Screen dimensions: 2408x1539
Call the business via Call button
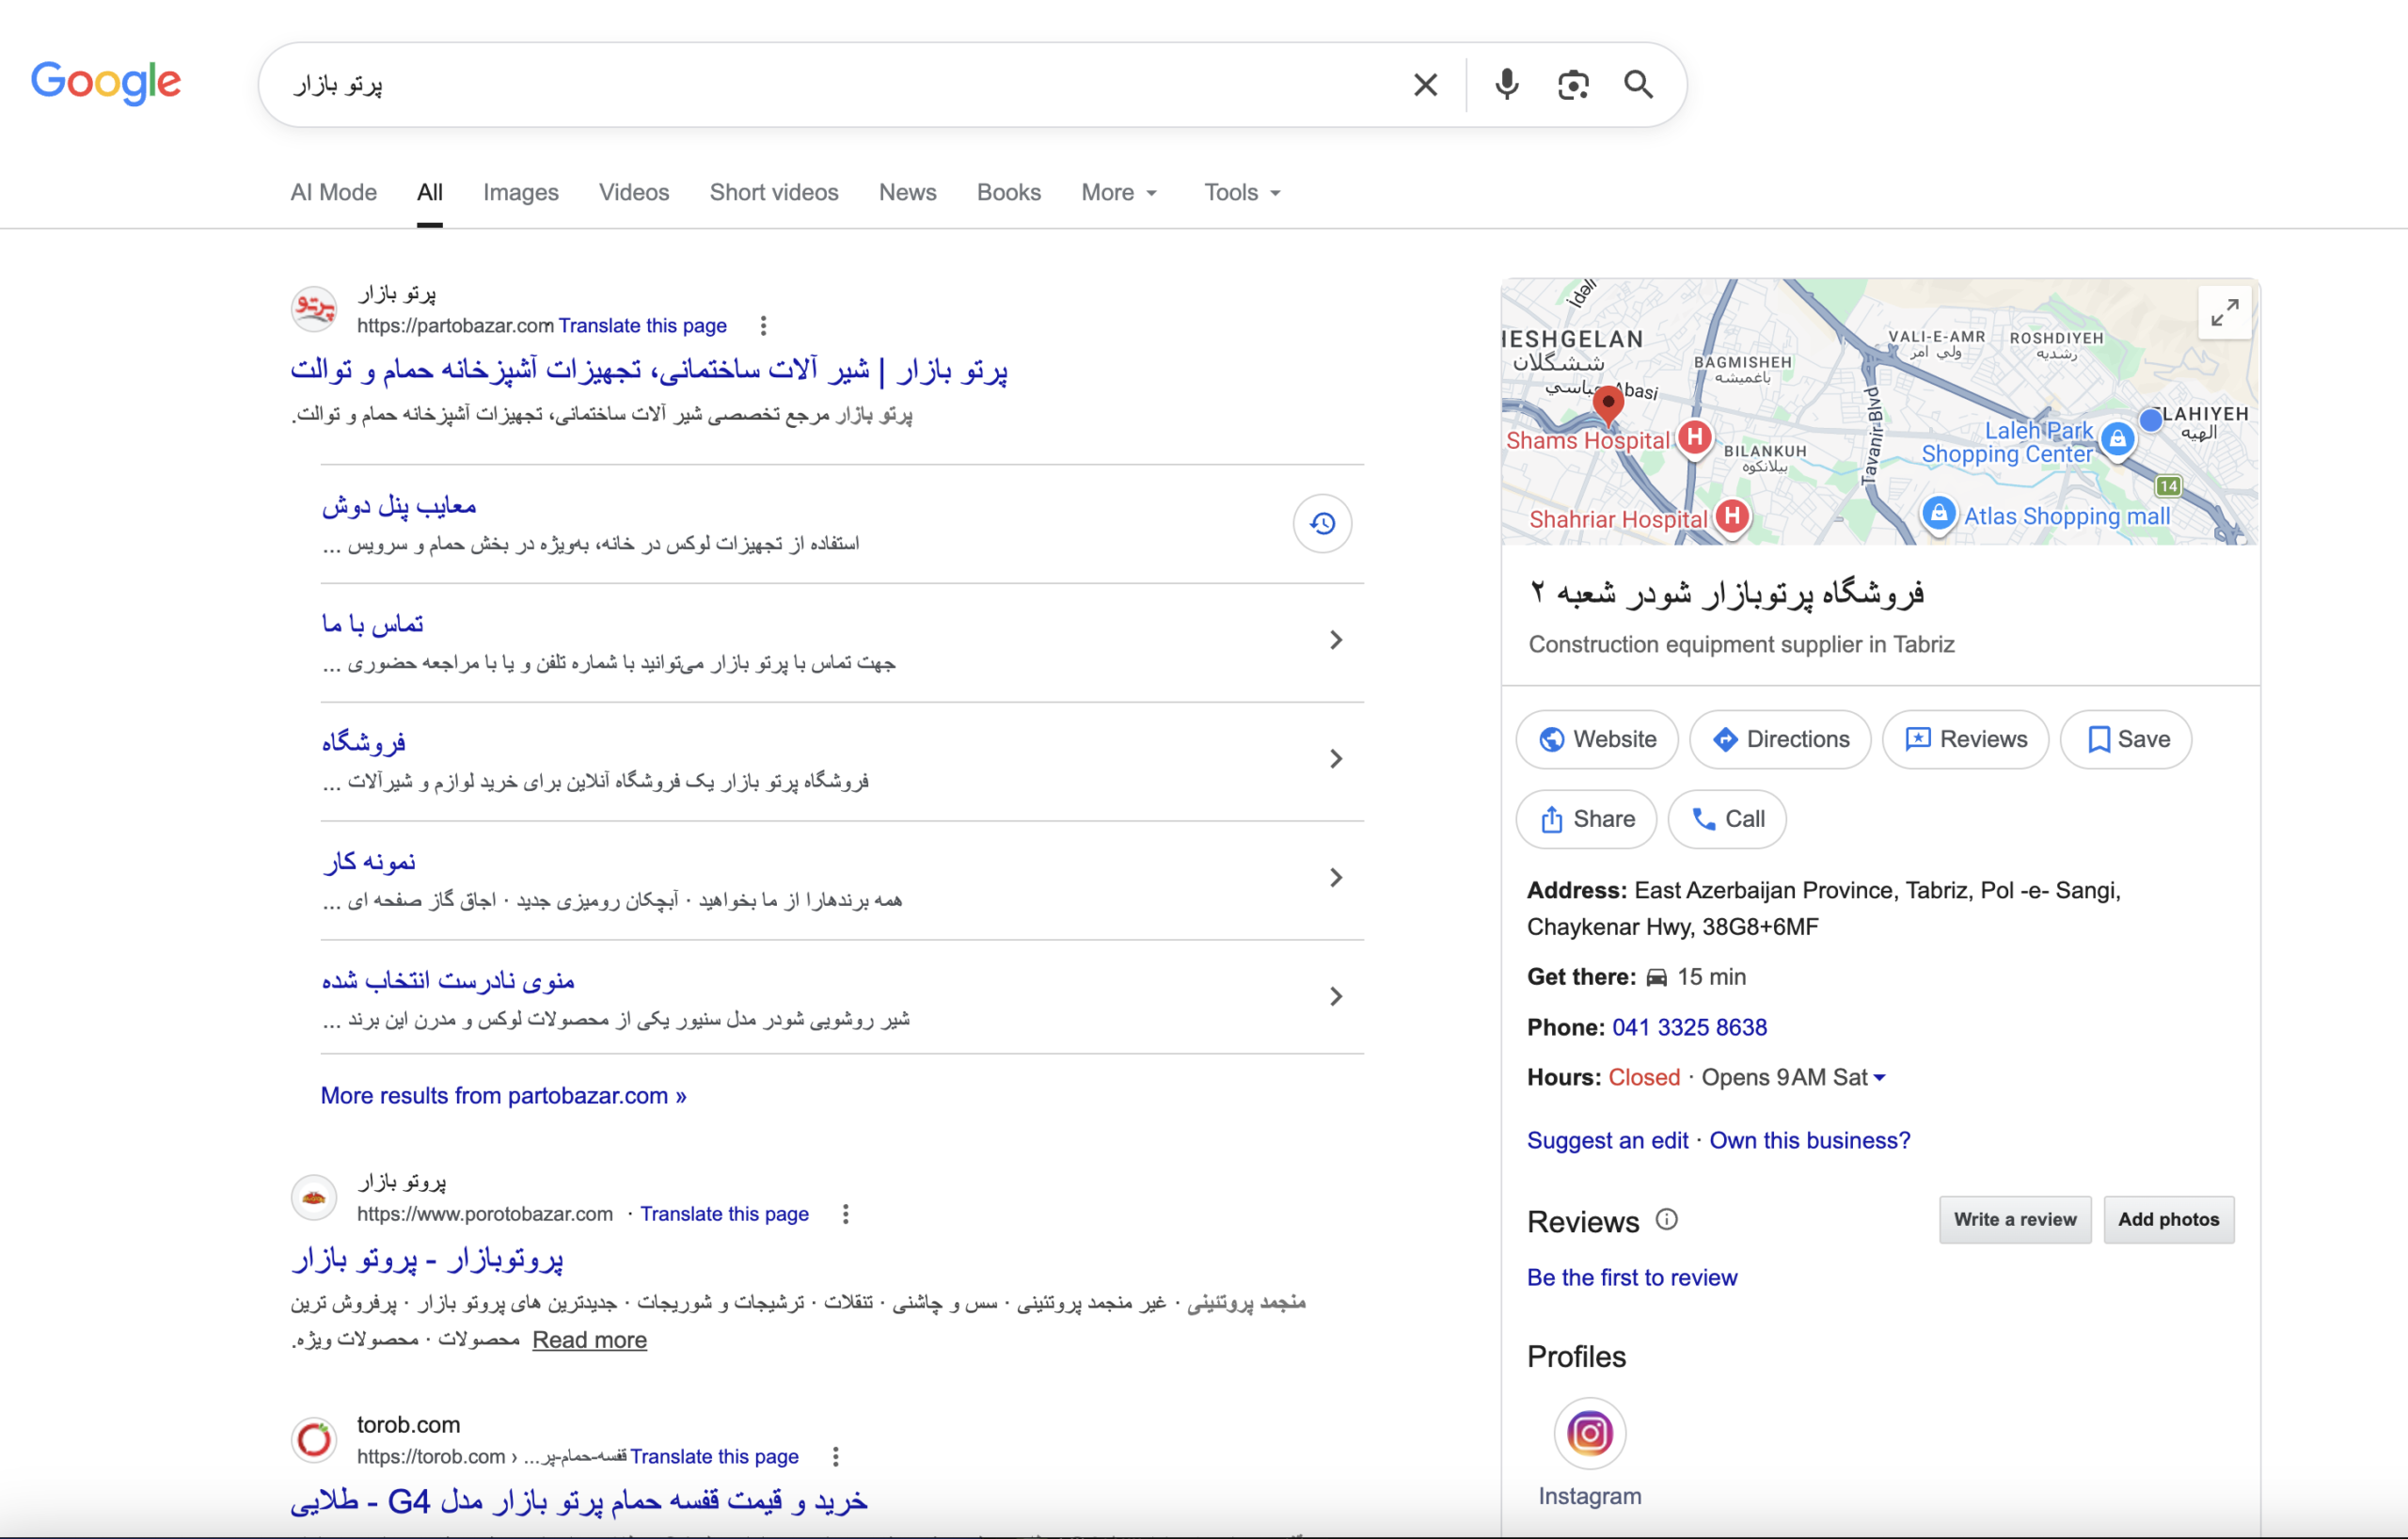pyautogui.click(x=1727, y=820)
